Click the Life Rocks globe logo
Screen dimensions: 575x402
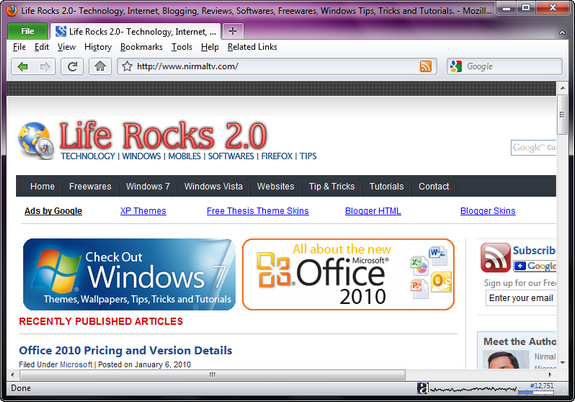[36, 141]
